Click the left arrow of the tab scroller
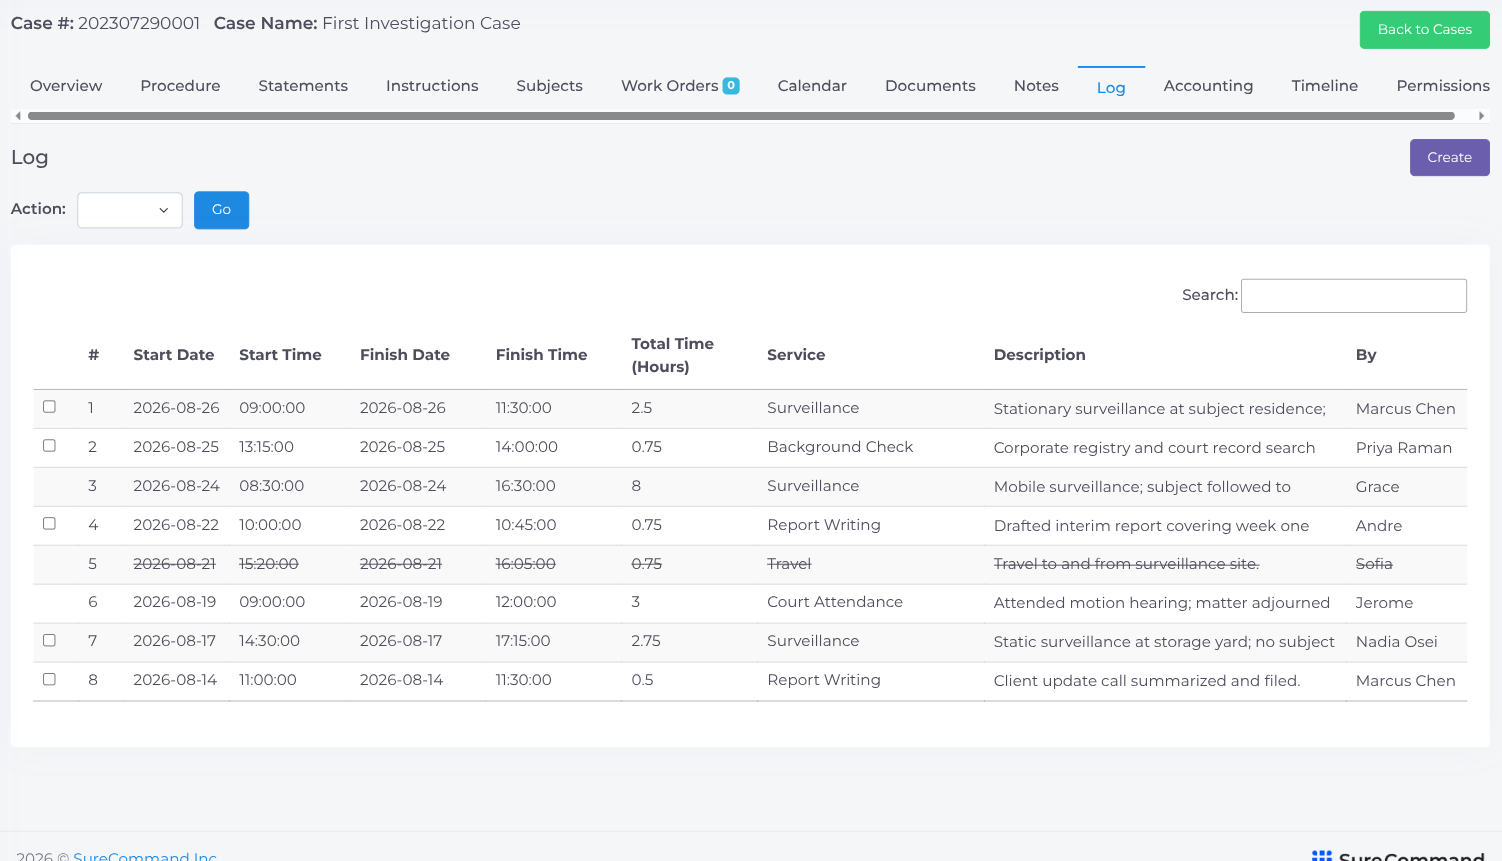Screen dimensions: 1502x861 (x=17, y=116)
